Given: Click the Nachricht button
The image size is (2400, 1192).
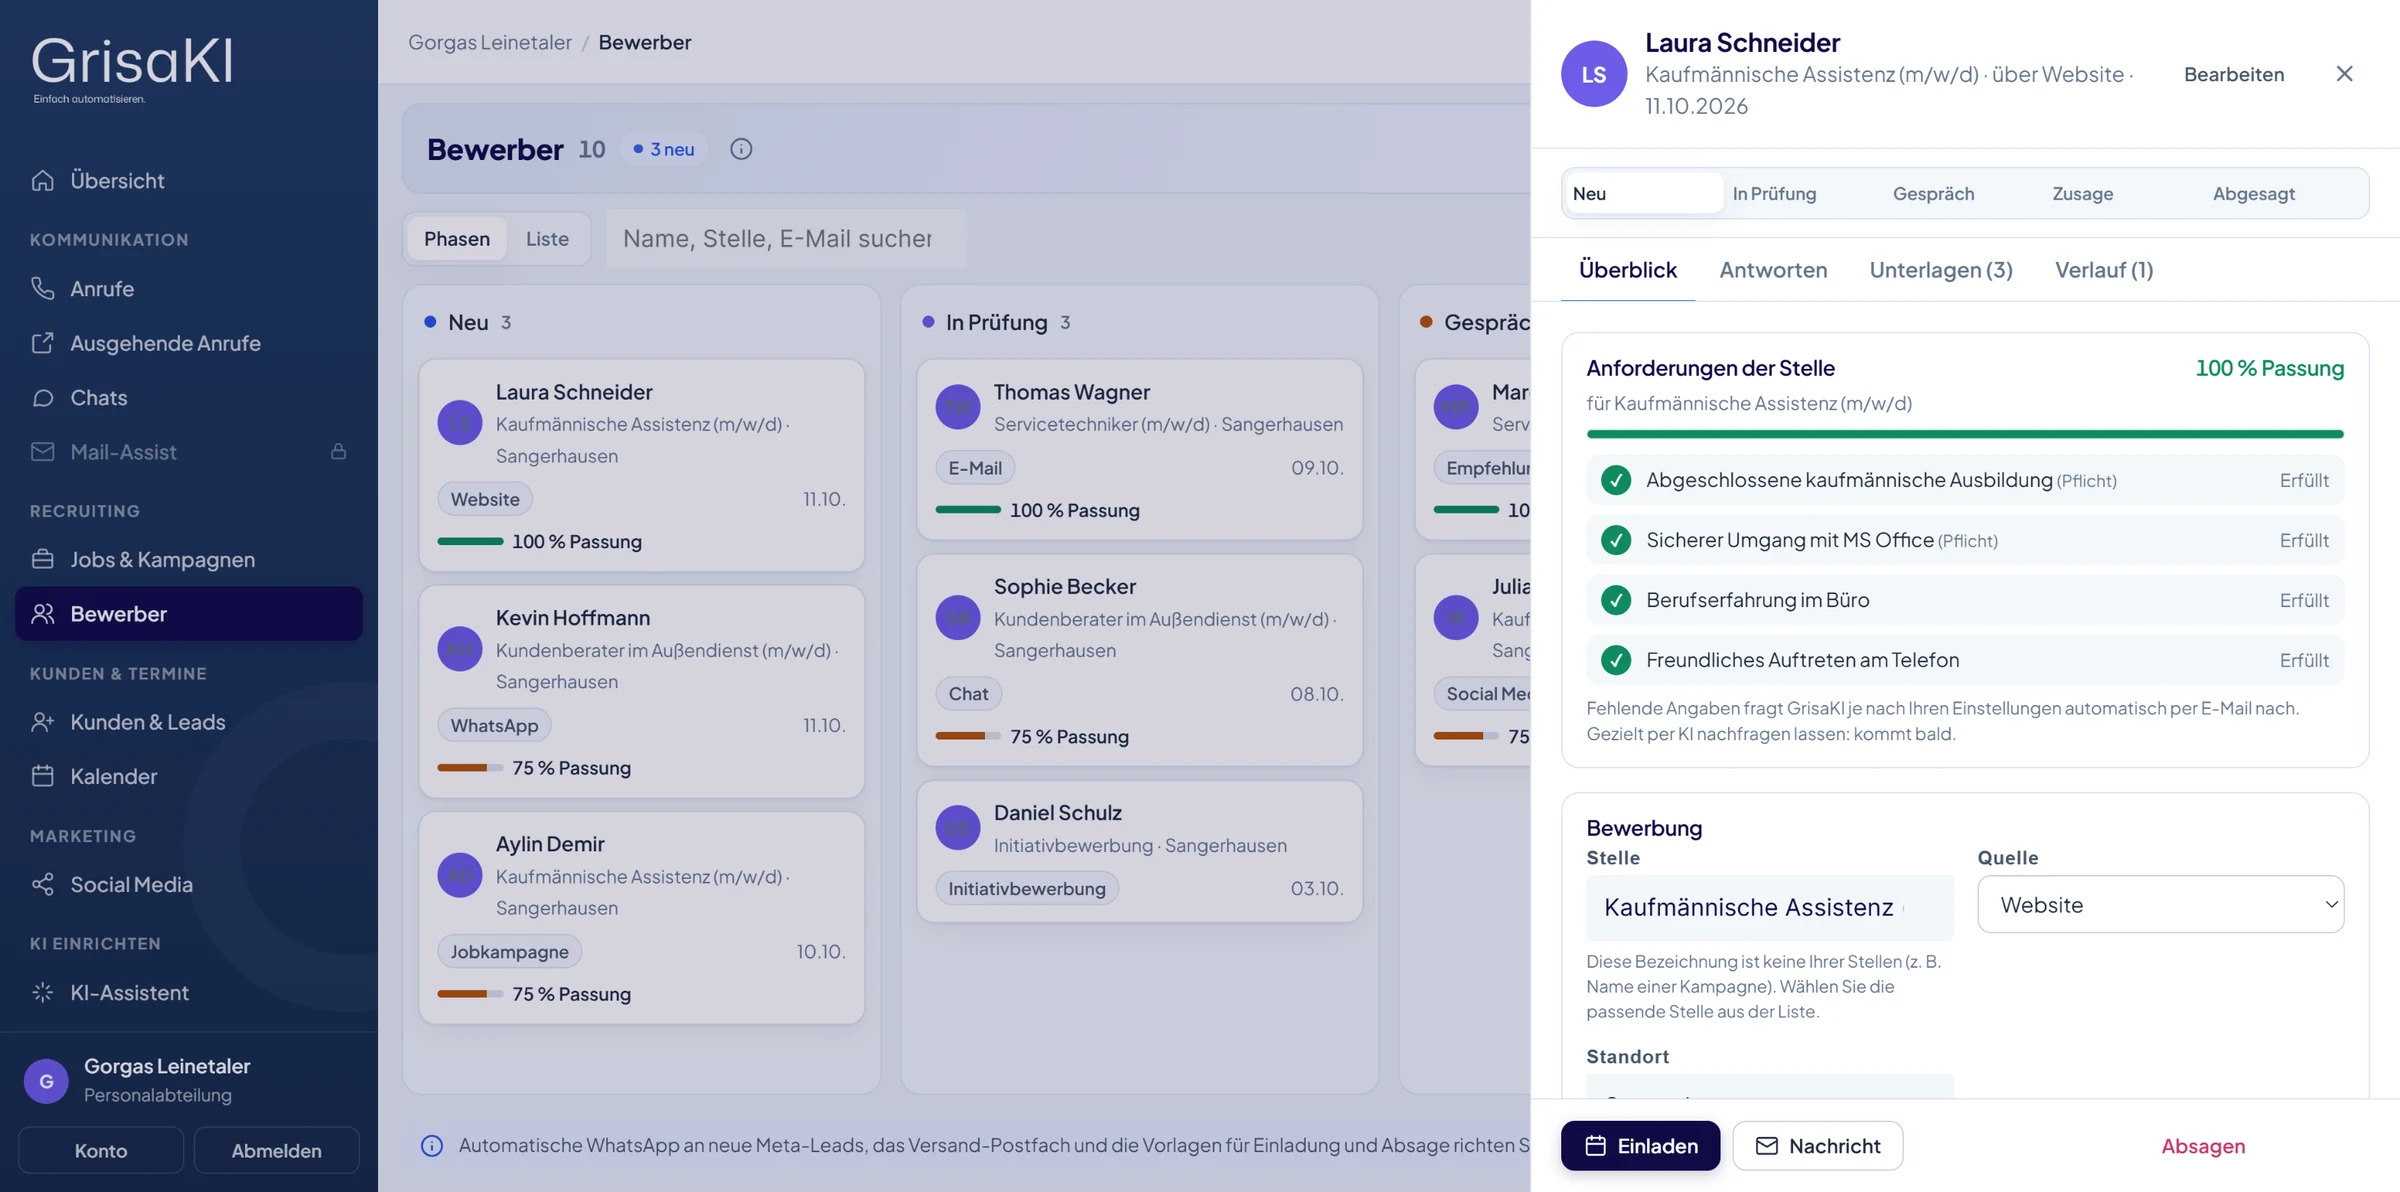Looking at the screenshot, I should (x=1817, y=1146).
